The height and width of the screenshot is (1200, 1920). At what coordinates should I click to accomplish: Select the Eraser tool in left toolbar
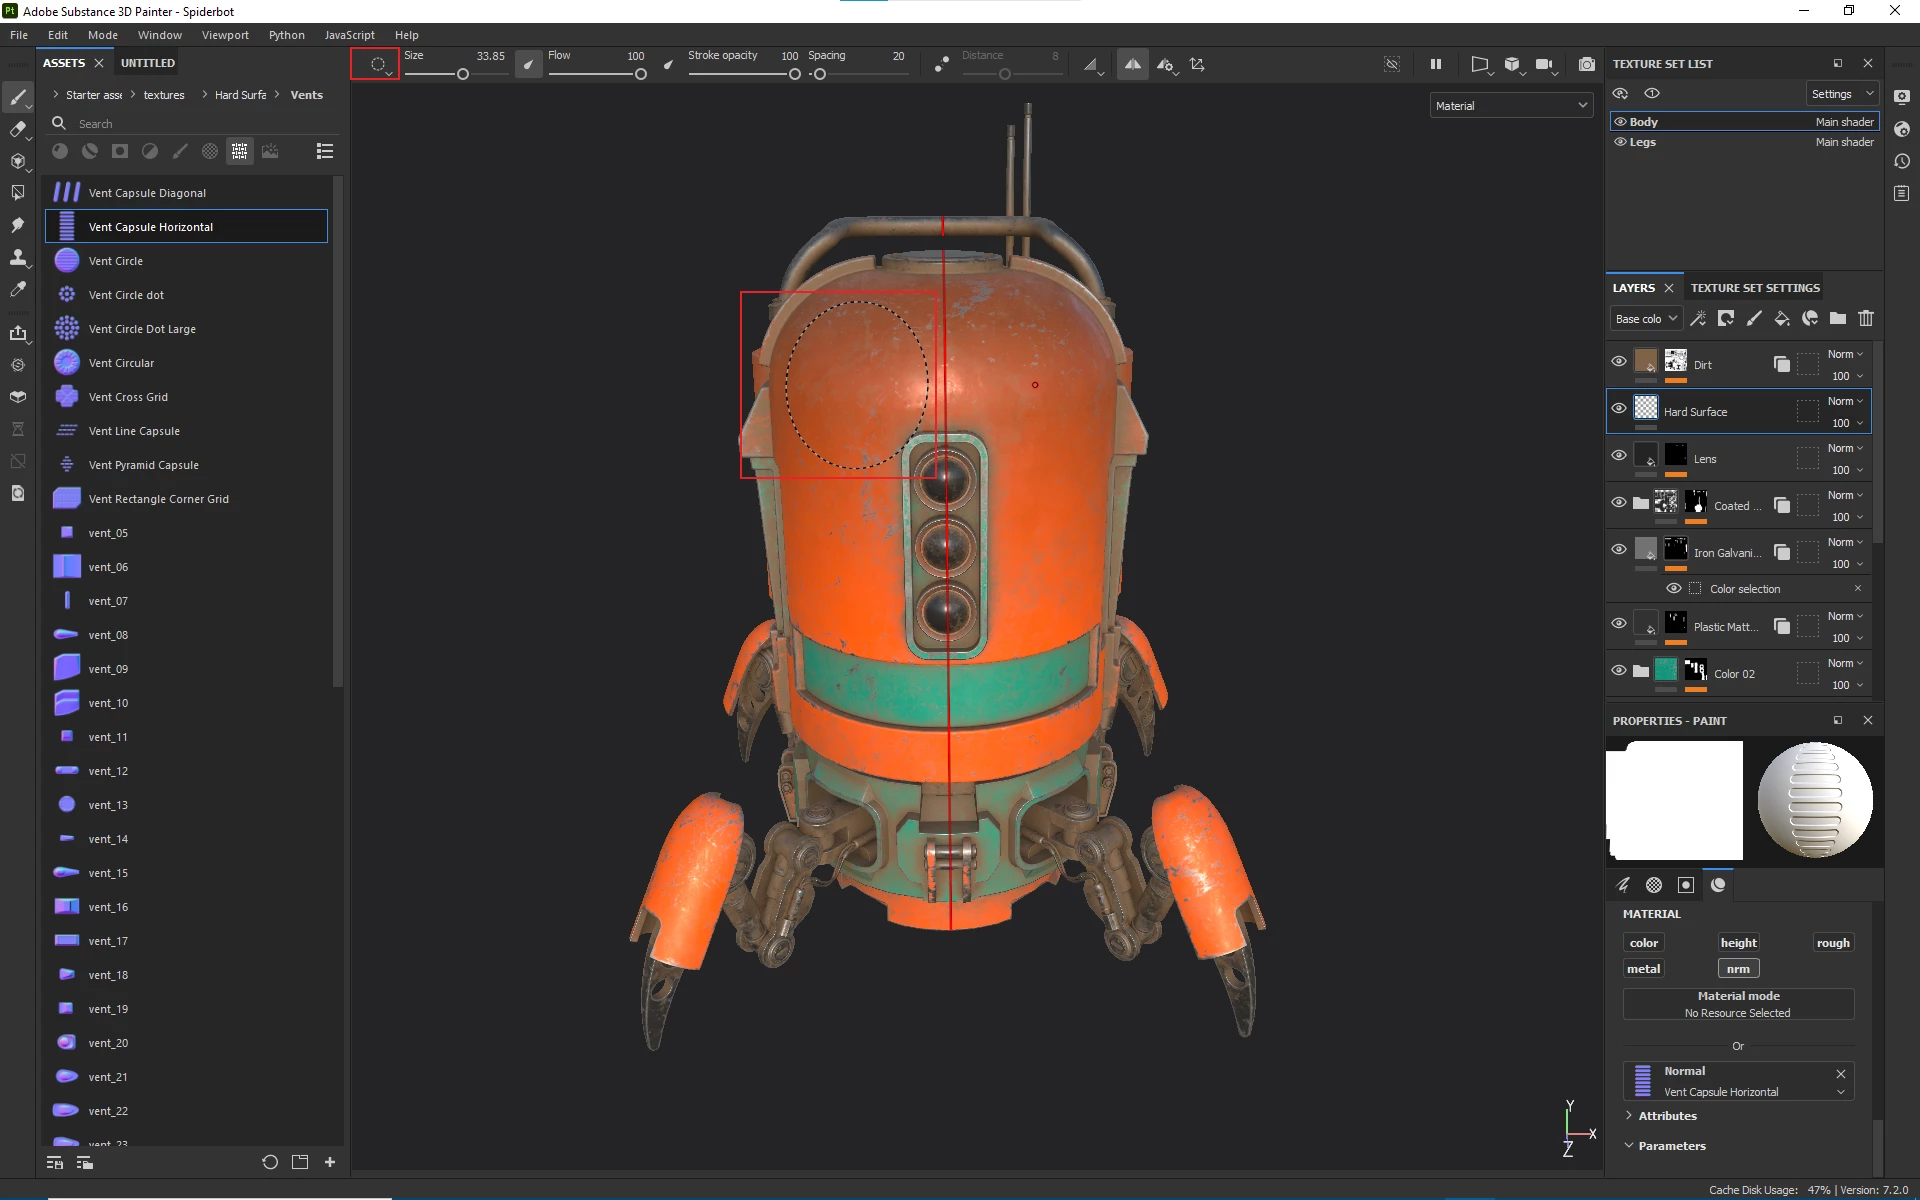coord(17,129)
